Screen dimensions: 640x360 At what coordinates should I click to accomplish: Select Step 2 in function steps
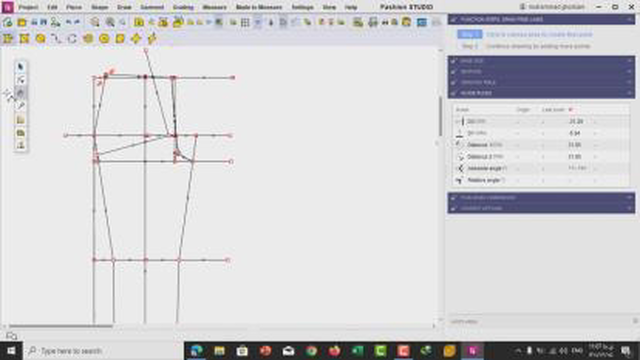pos(469,46)
